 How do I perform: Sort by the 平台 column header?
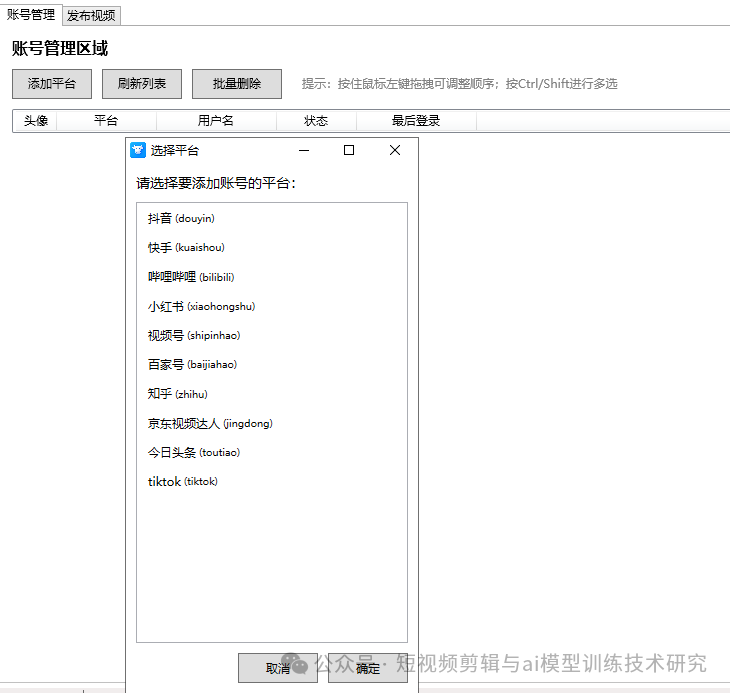click(106, 121)
